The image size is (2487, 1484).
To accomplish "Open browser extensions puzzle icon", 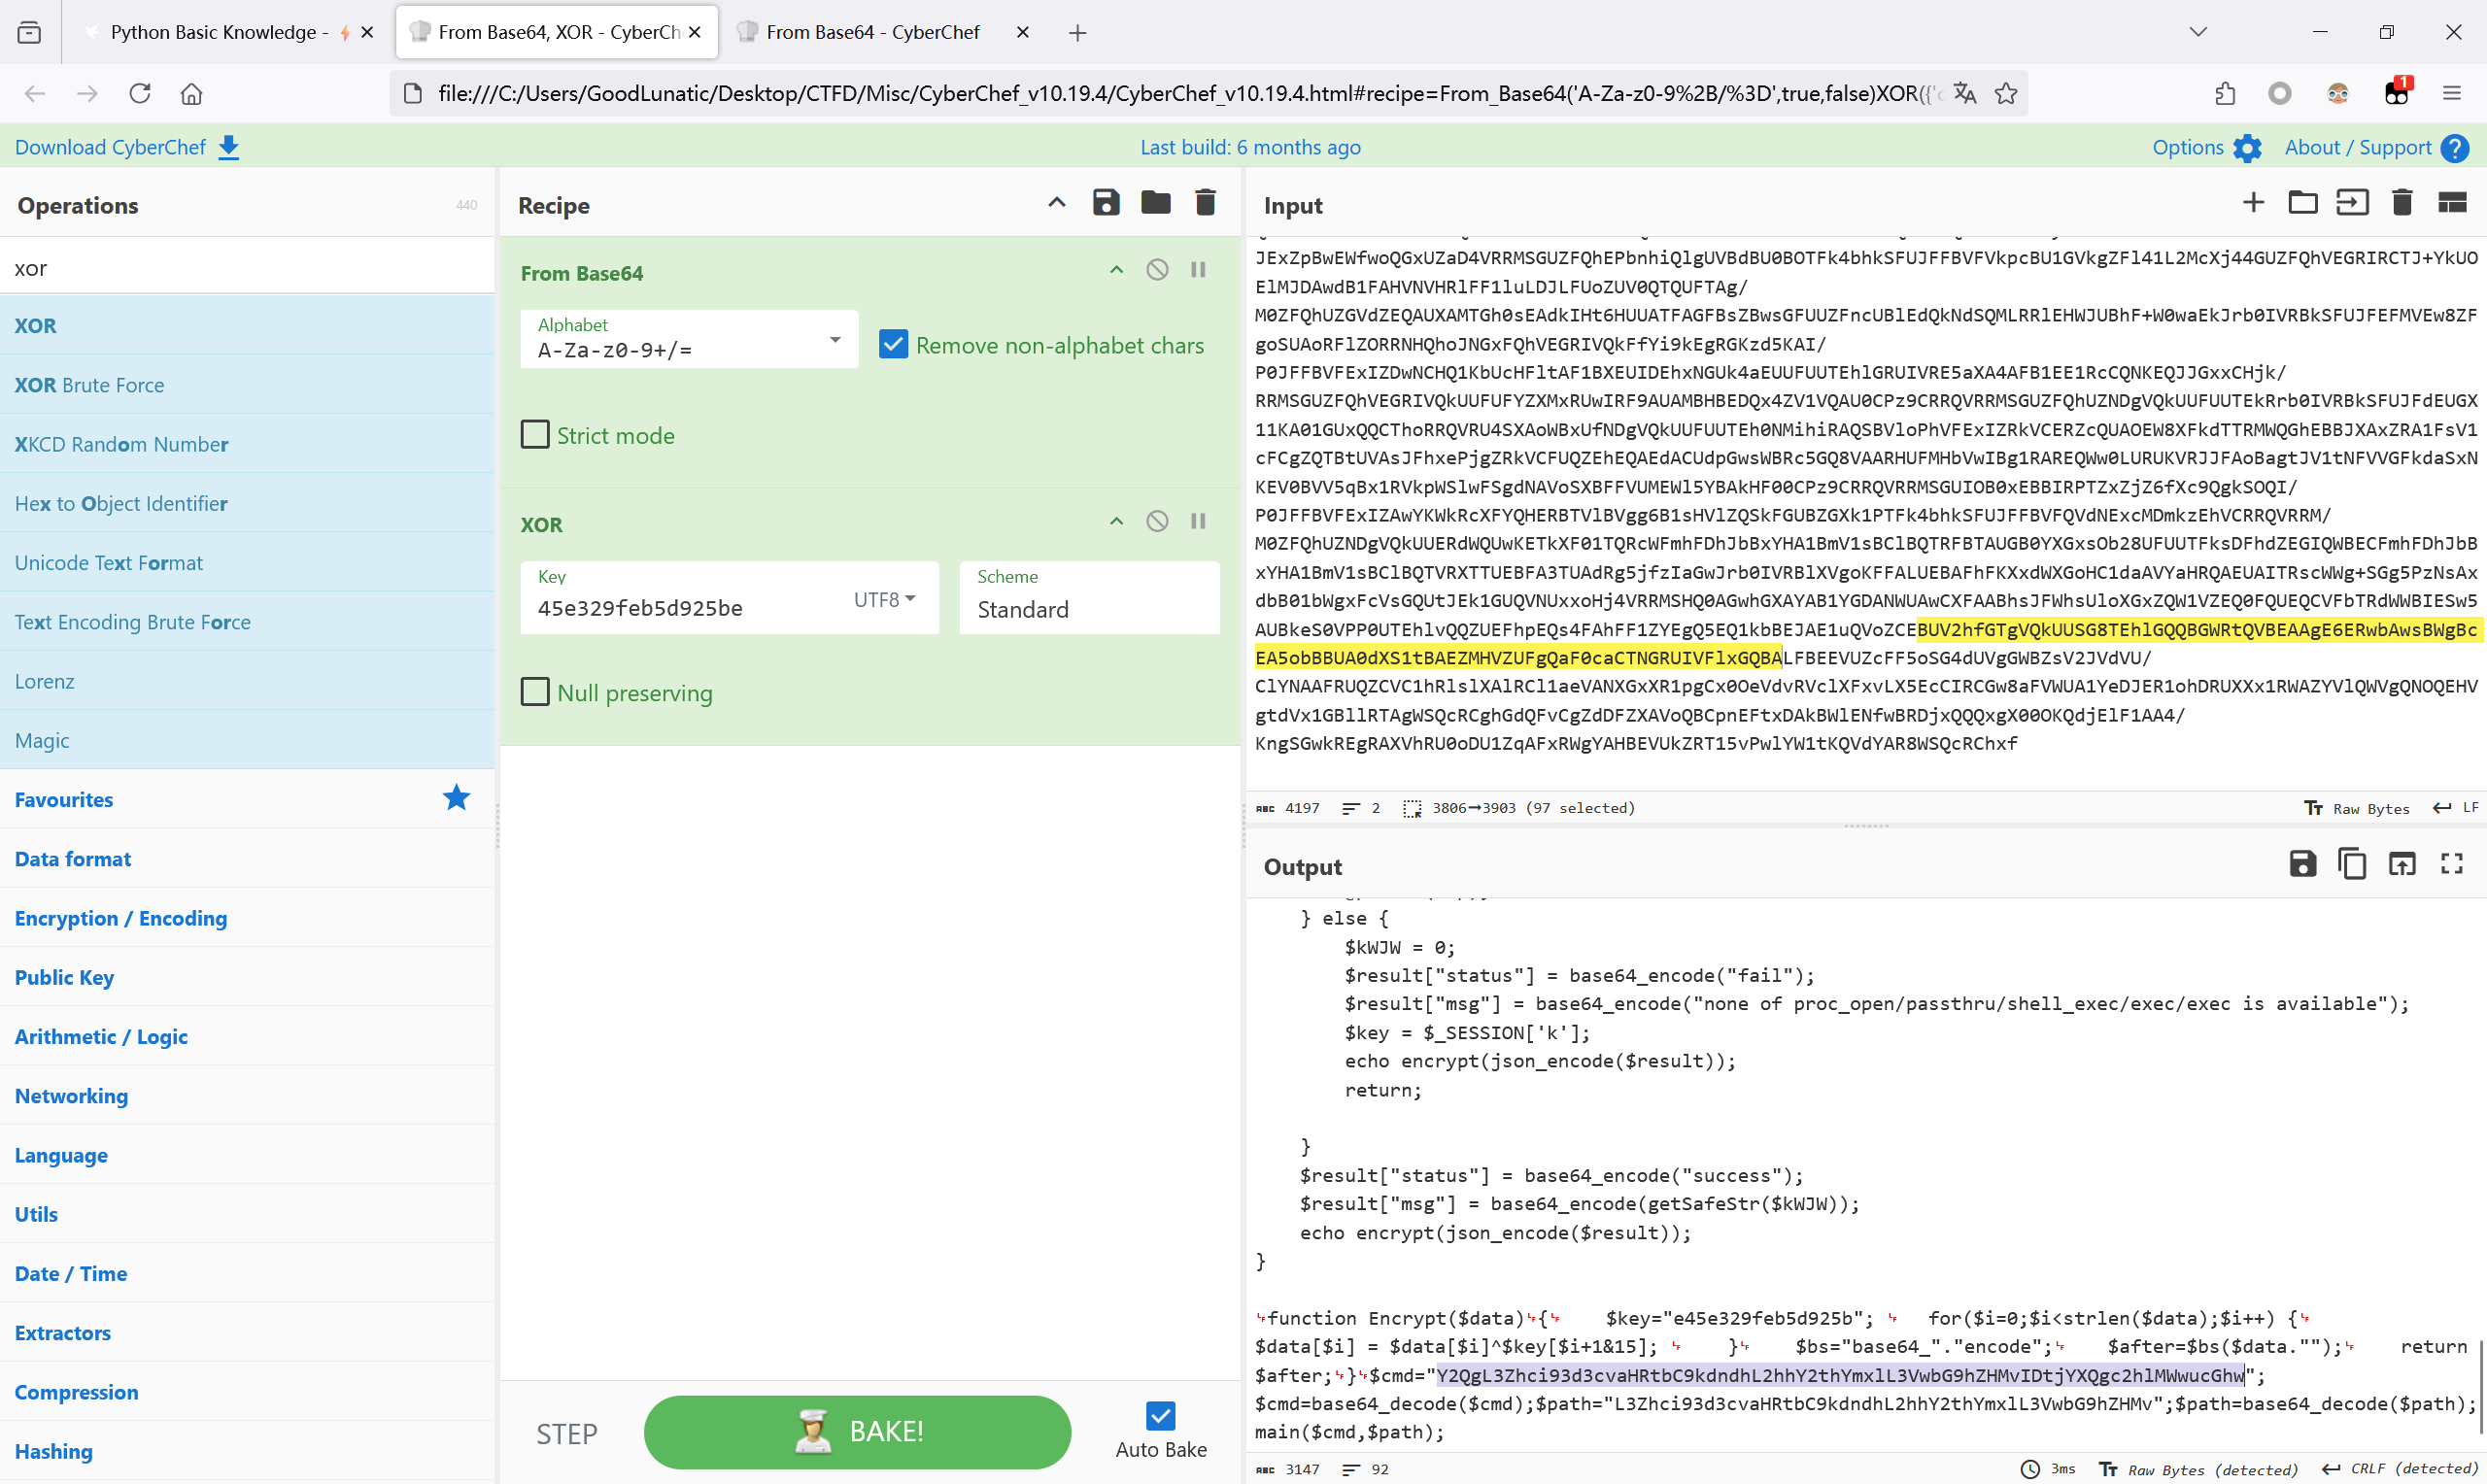I will (2224, 93).
